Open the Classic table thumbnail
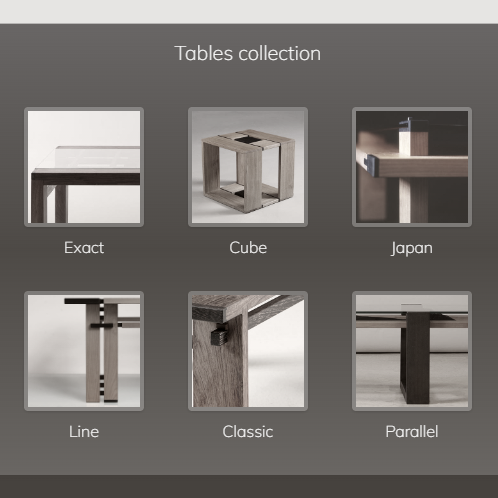Image resolution: width=498 pixels, height=498 pixels. tap(248, 351)
